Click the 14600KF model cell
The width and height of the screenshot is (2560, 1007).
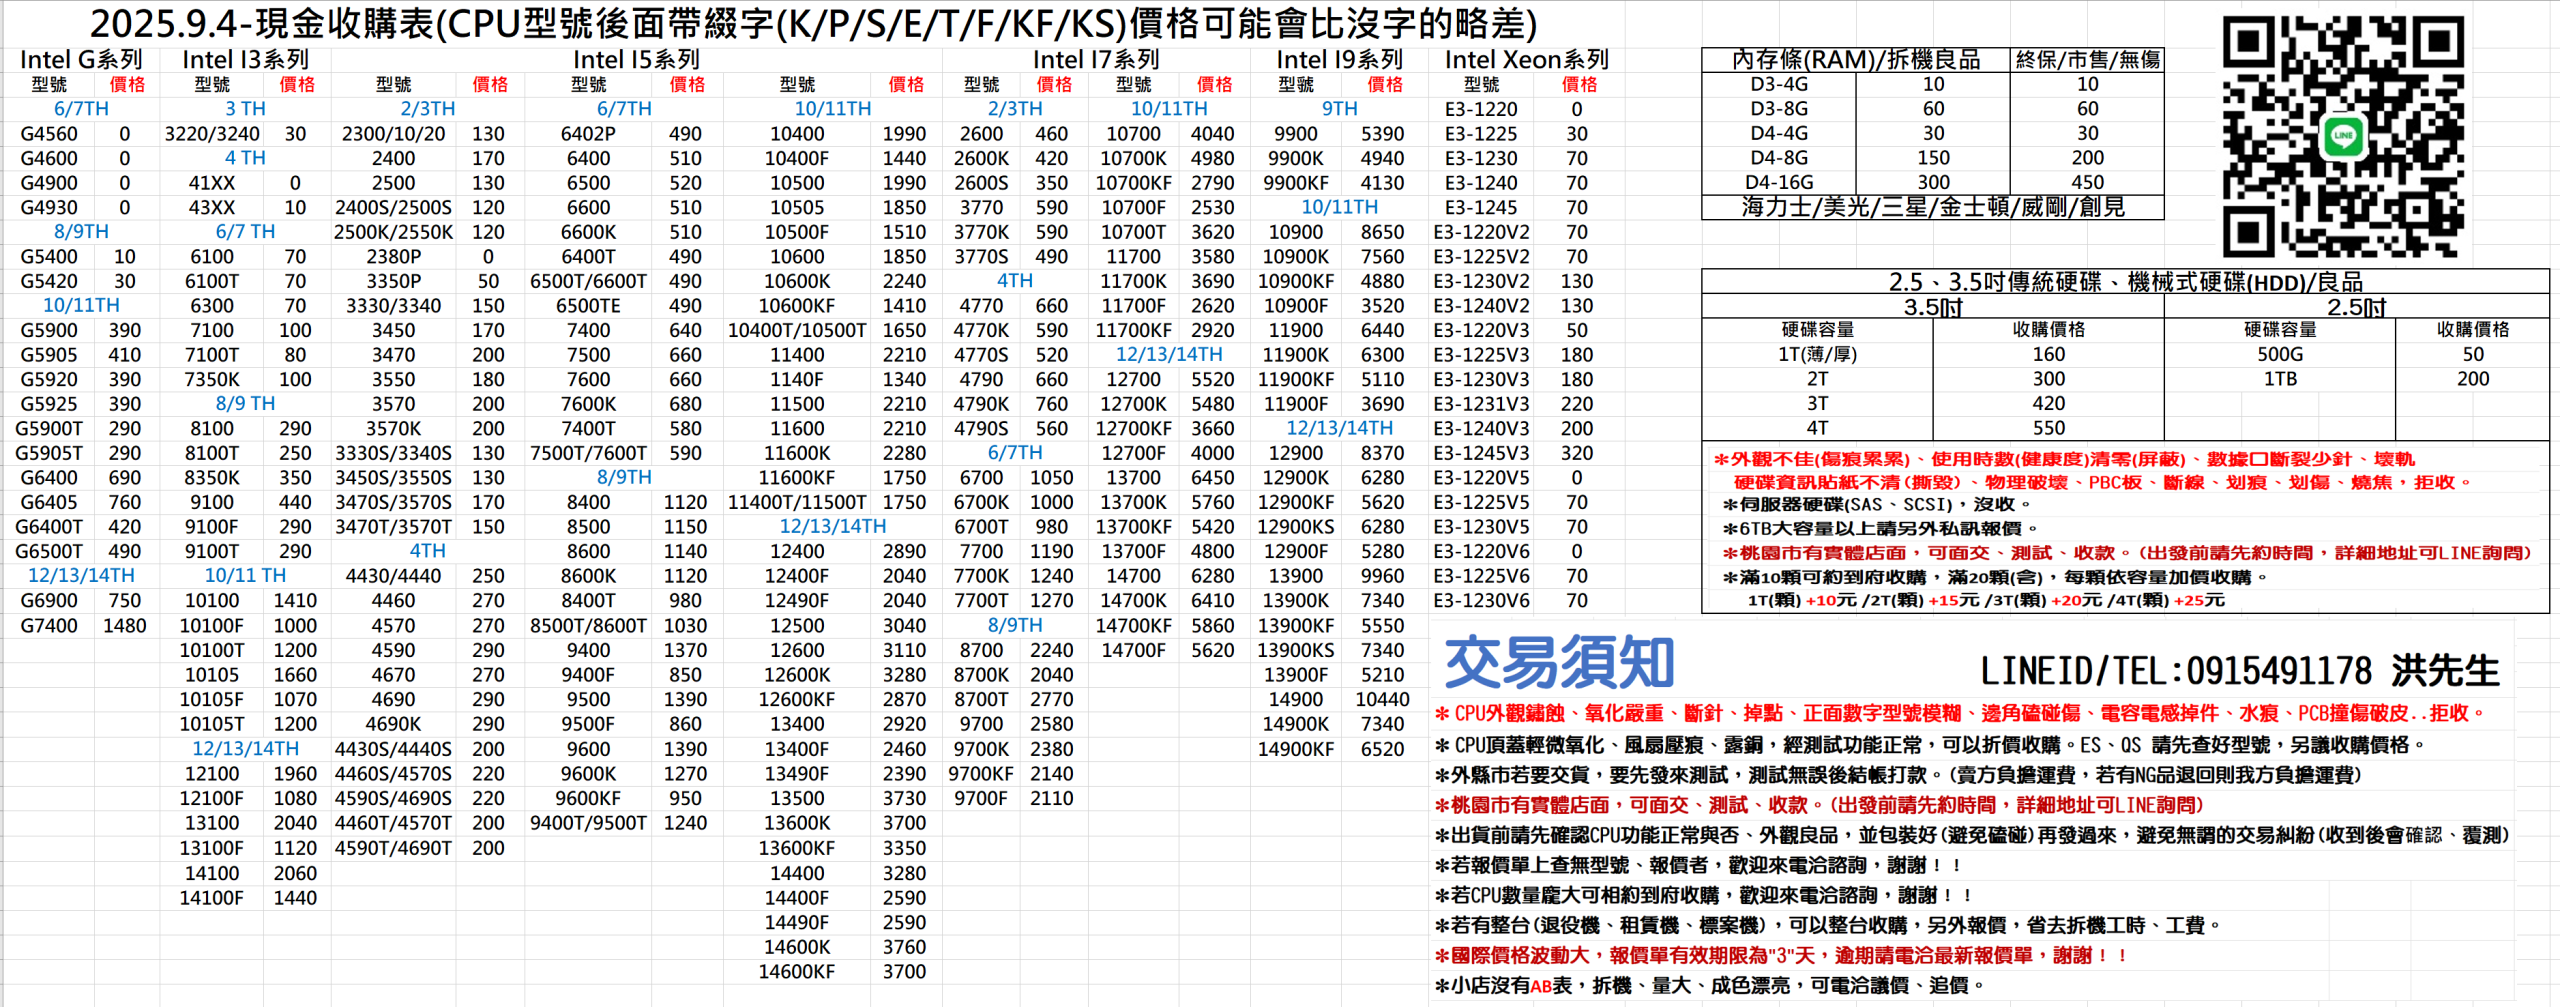pyautogui.click(x=796, y=971)
